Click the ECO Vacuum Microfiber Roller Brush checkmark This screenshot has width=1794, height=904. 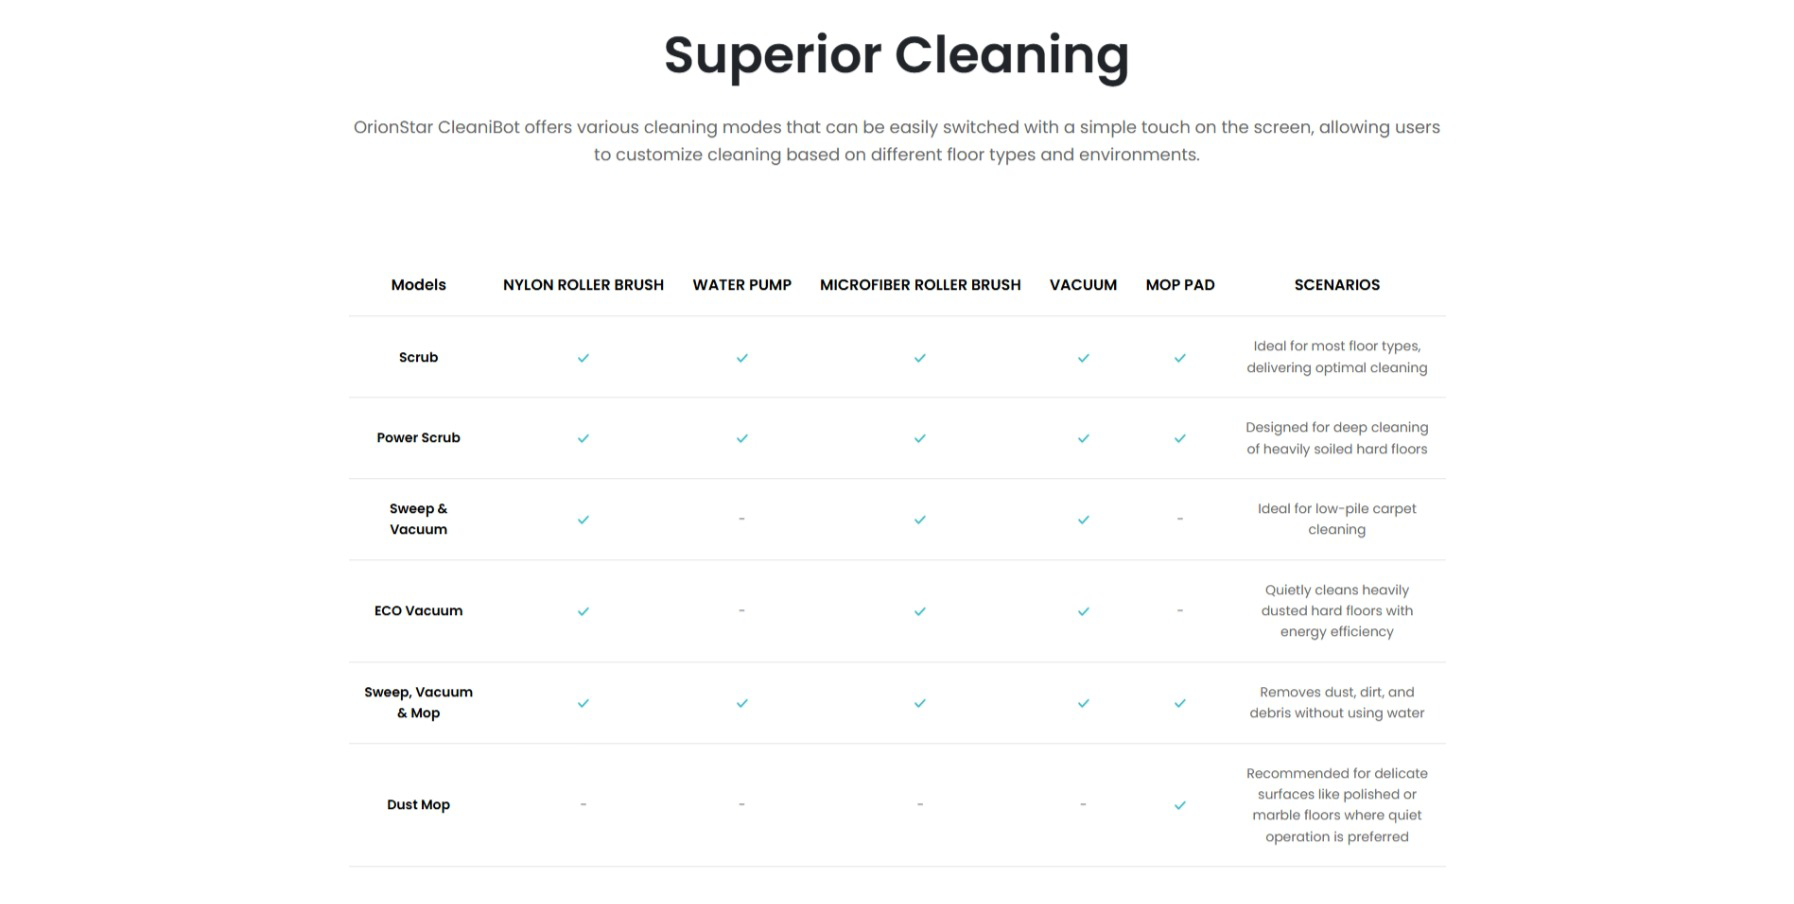pos(920,612)
